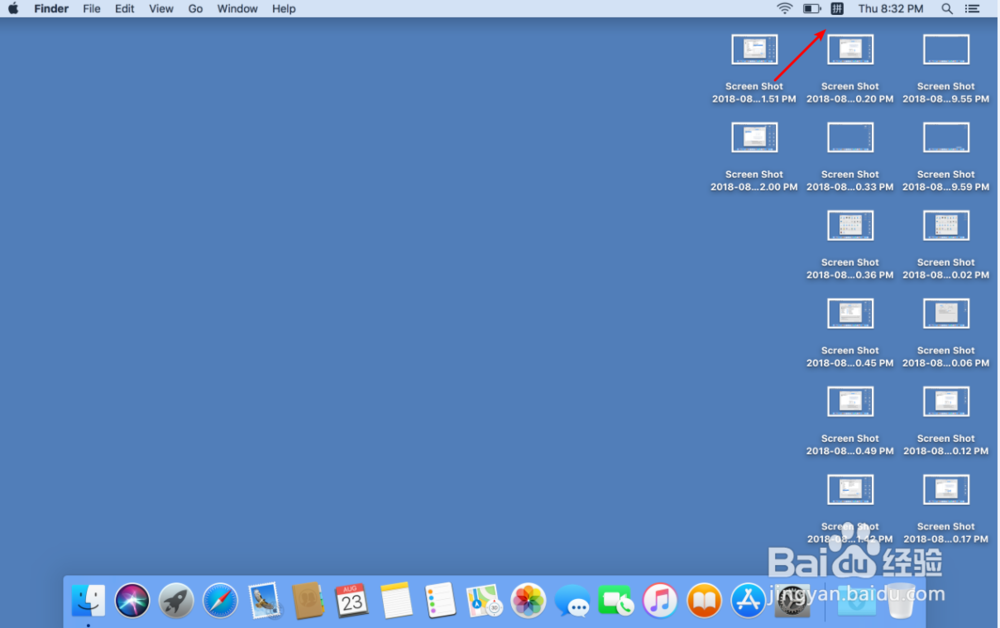Image resolution: width=1000 pixels, height=628 pixels.
Task: Open the Trash in the Dock
Action: [901, 600]
